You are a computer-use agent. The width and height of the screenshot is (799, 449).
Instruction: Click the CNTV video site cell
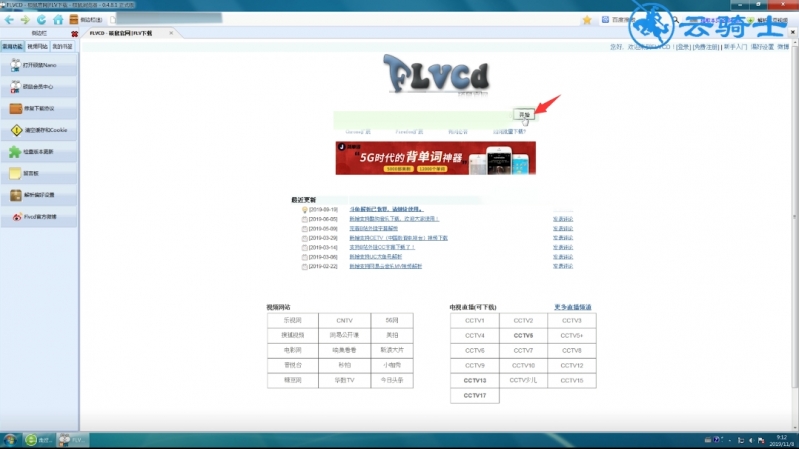tap(344, 321)
